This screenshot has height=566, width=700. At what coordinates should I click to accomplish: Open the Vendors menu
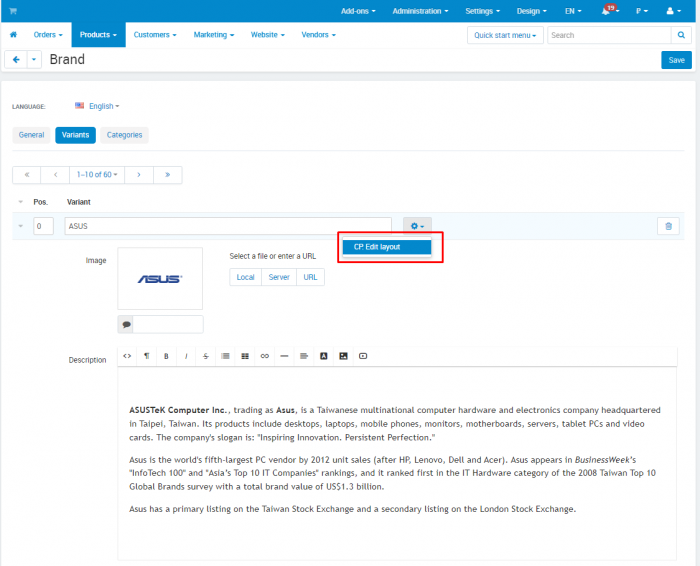click(318, 35)
